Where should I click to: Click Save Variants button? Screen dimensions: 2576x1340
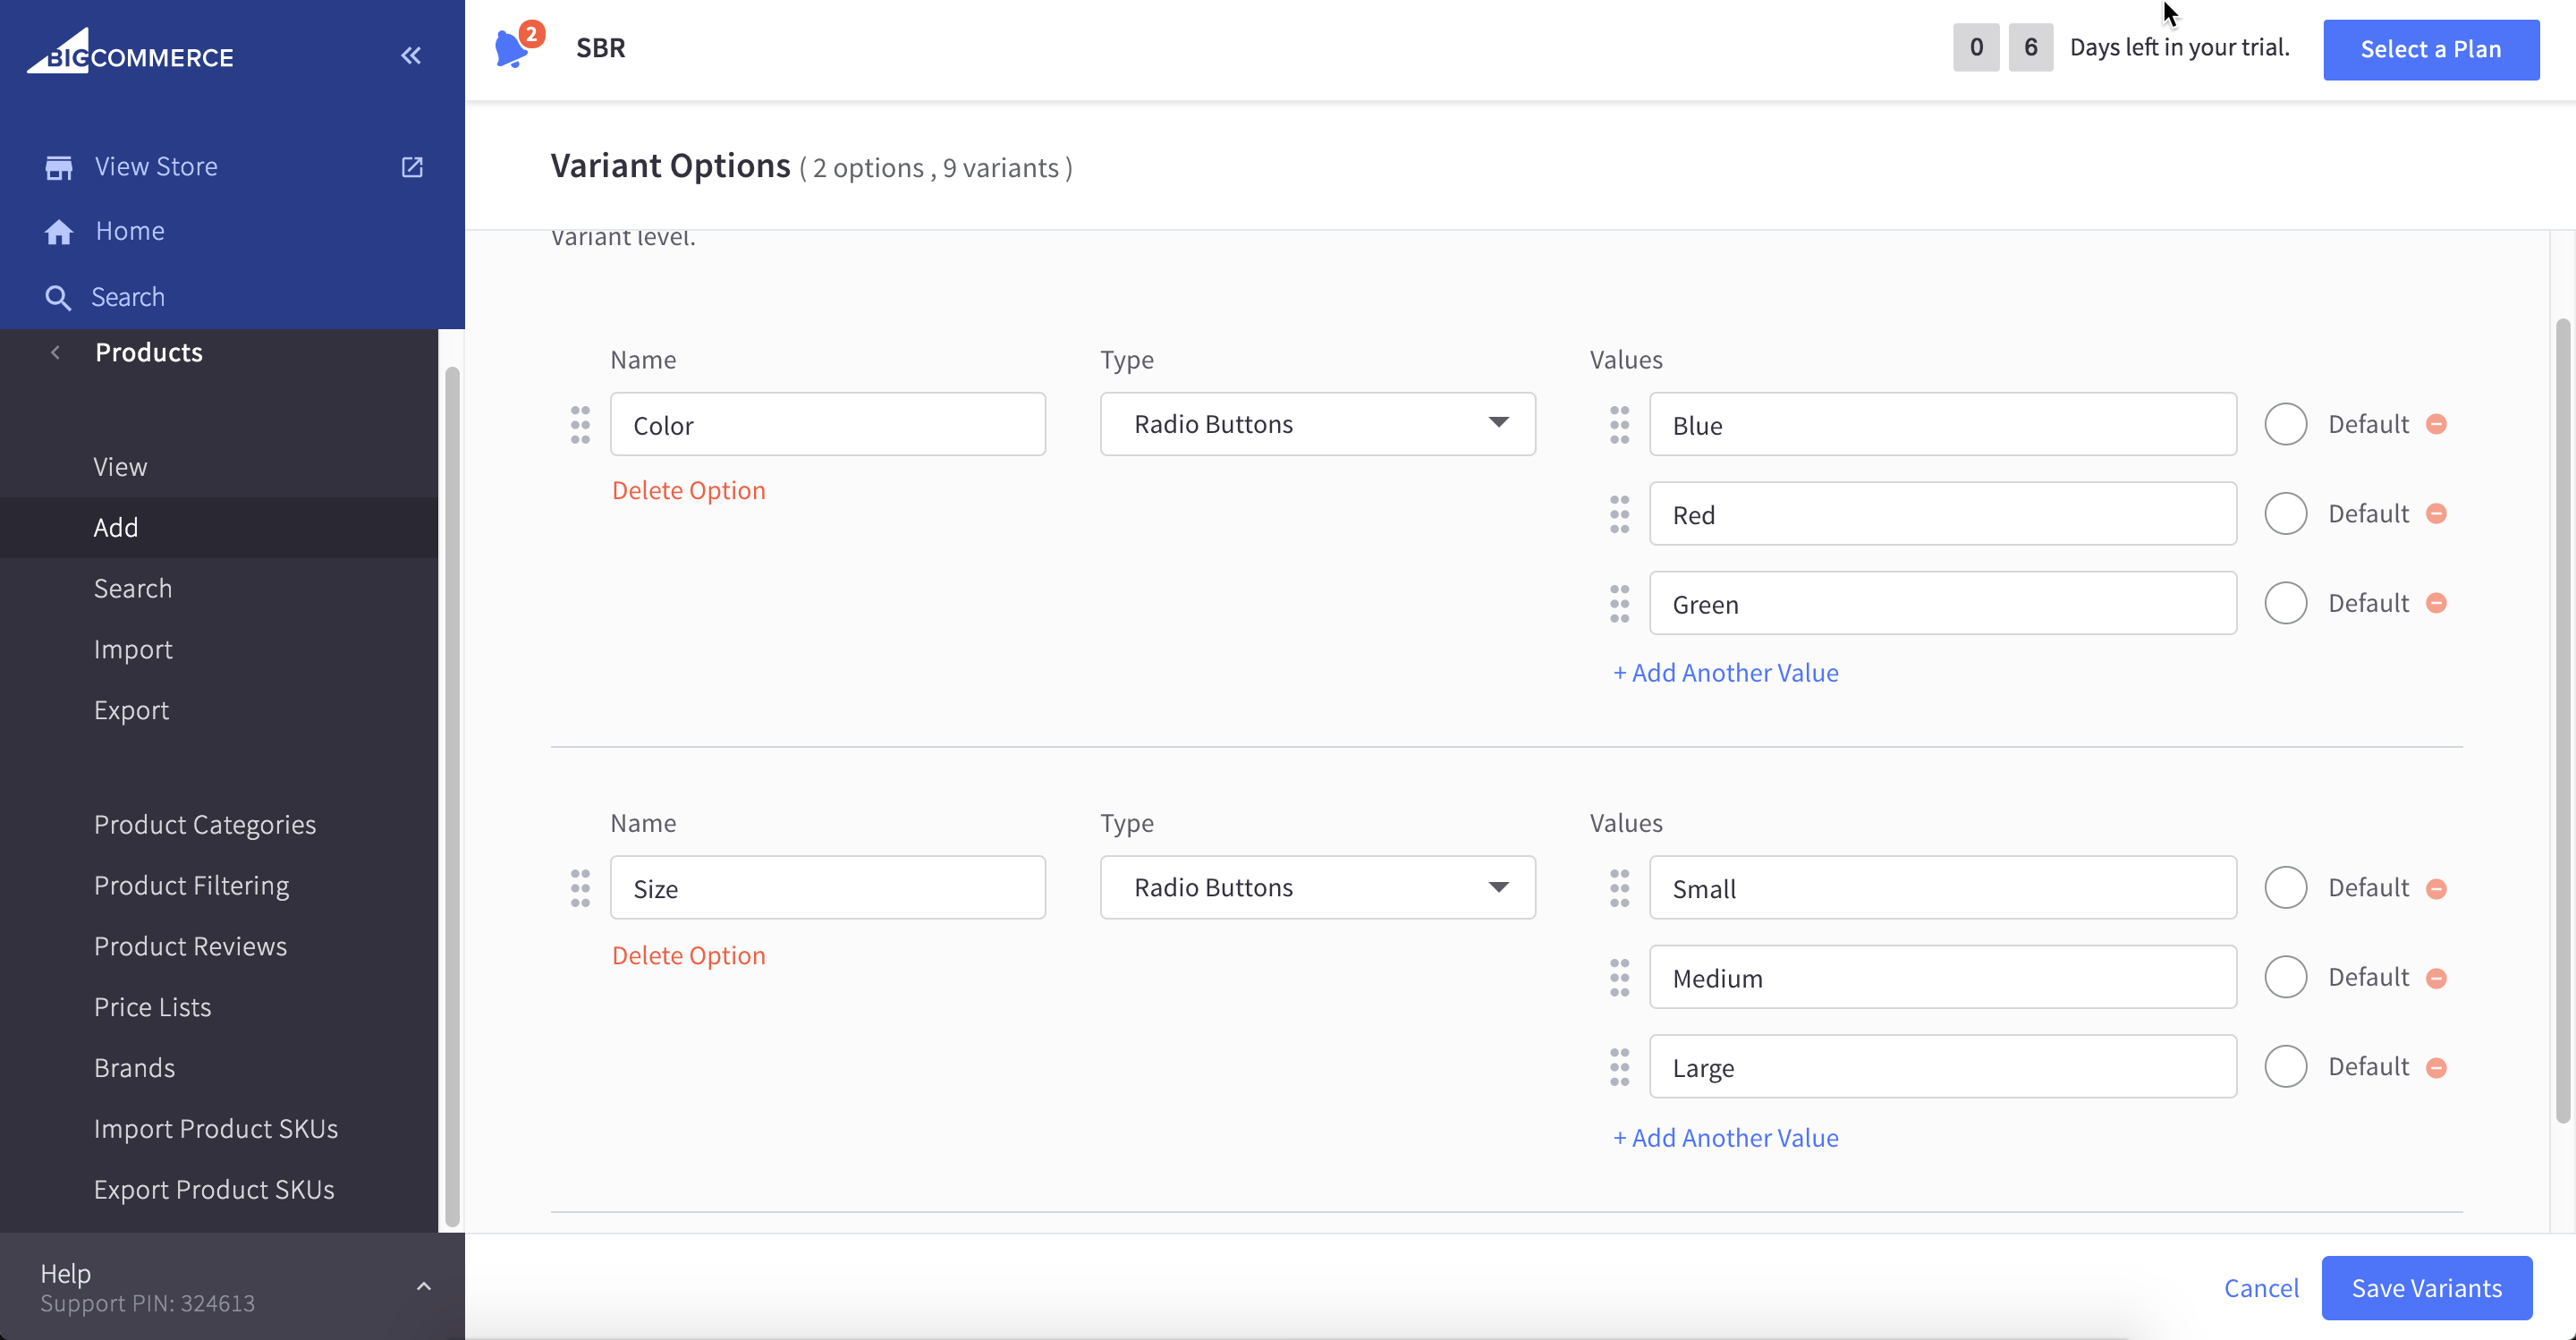click(2427, 1288)
